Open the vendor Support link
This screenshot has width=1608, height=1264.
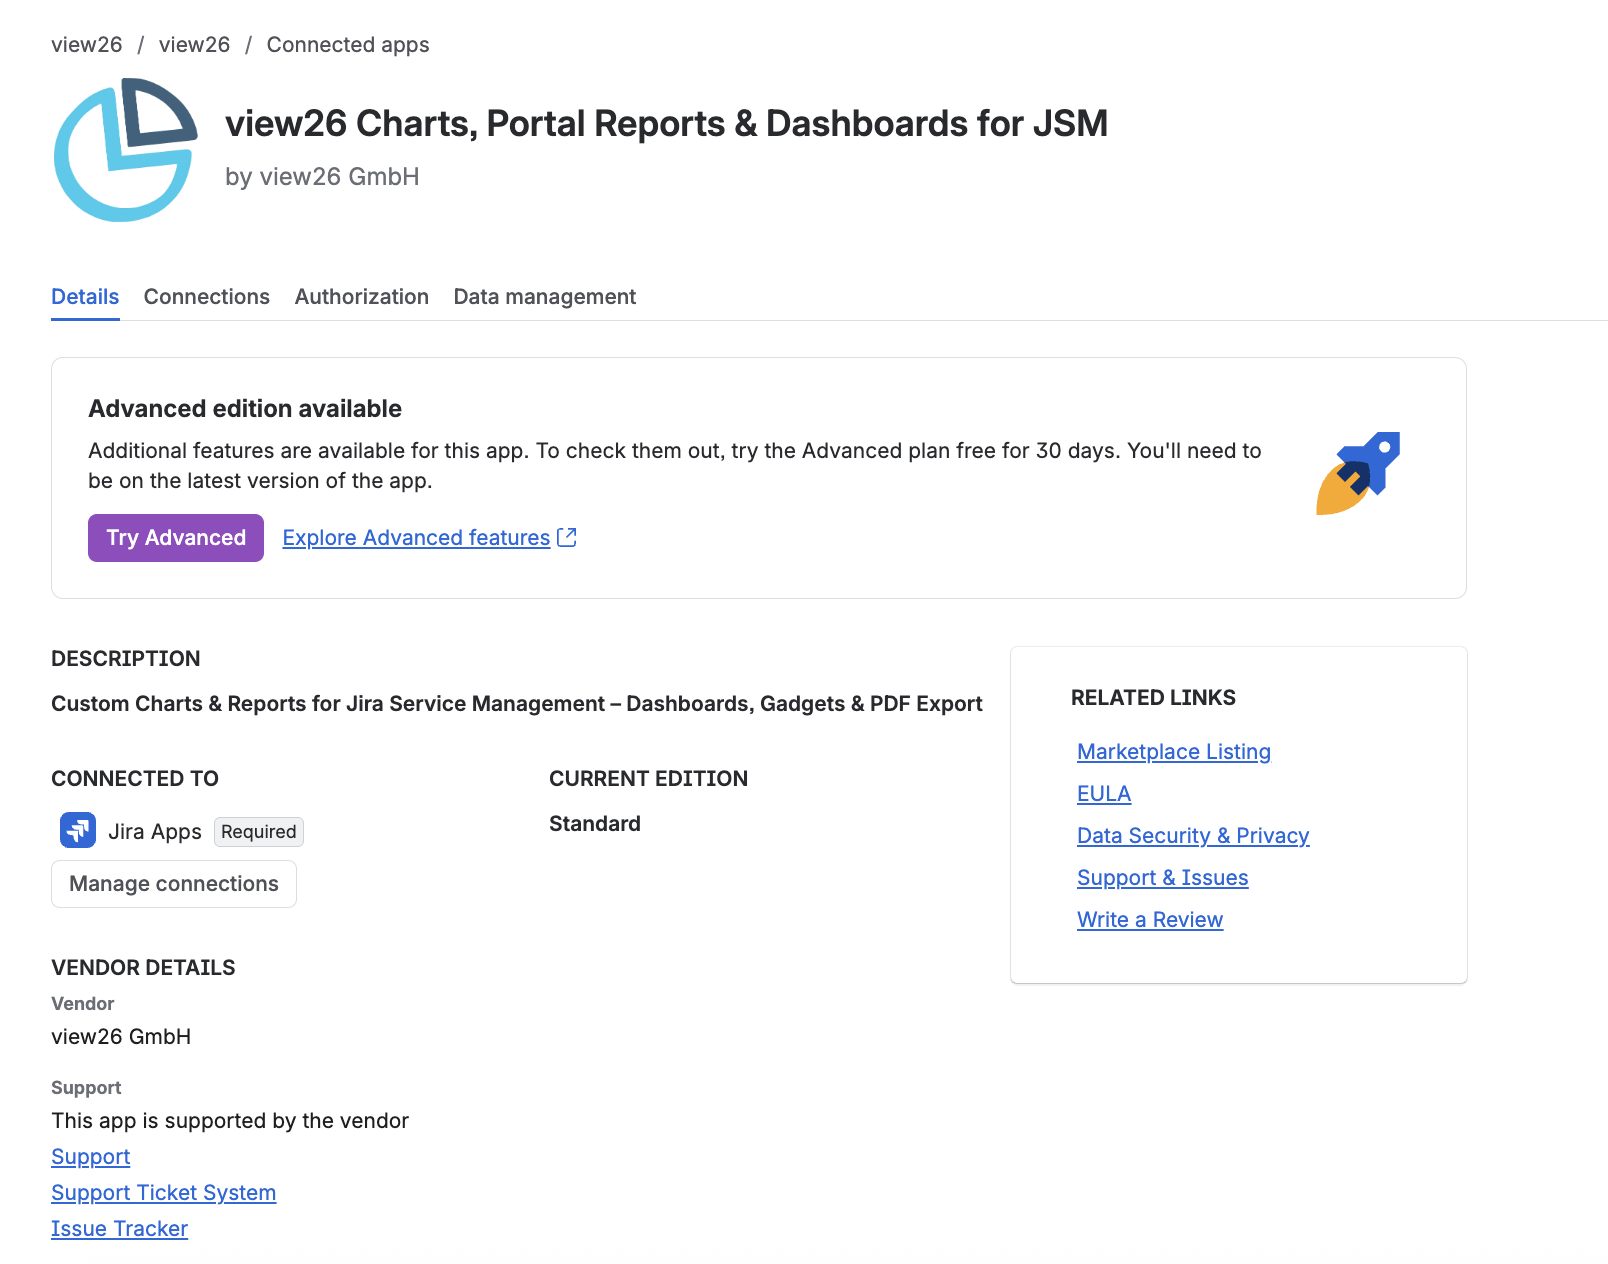(x=91, y=1157)
